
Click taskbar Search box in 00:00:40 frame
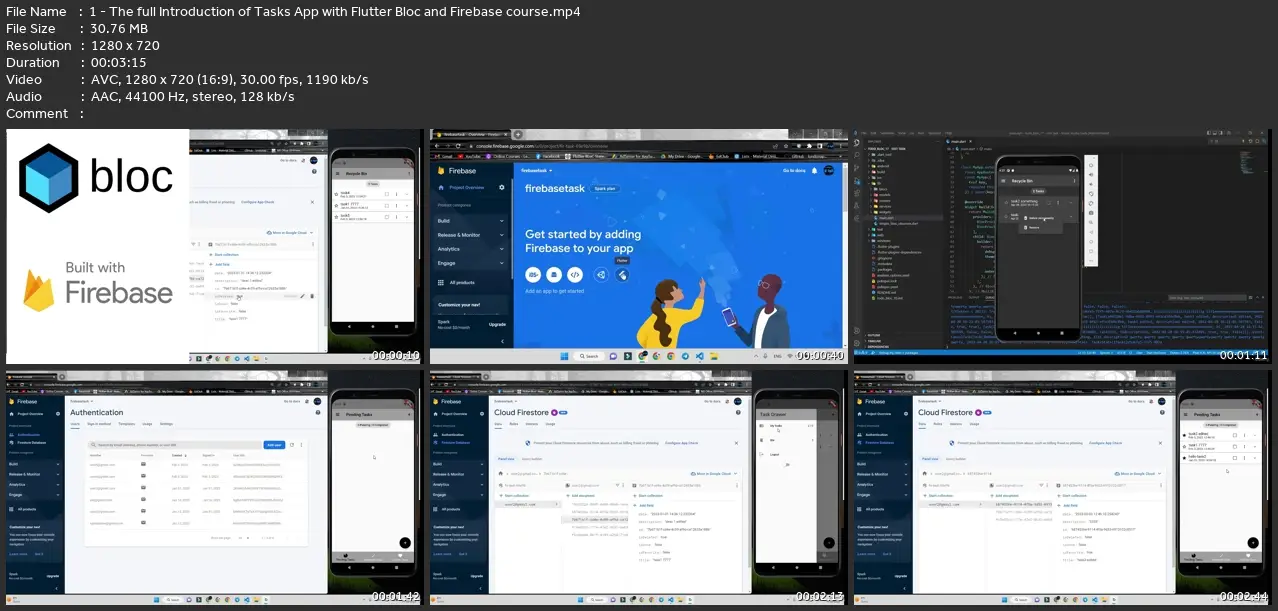click(589, 356)
